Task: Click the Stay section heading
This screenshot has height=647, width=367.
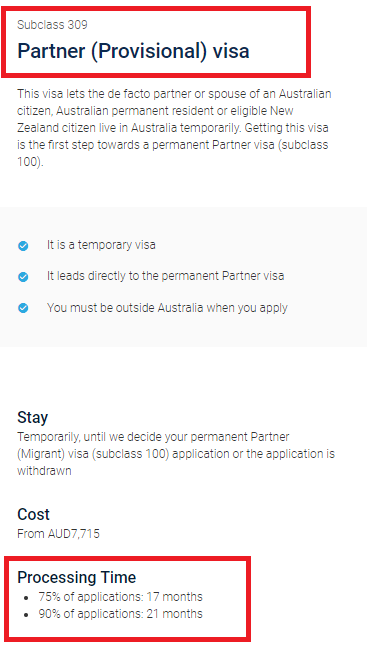Action: [x=32, y=417]
